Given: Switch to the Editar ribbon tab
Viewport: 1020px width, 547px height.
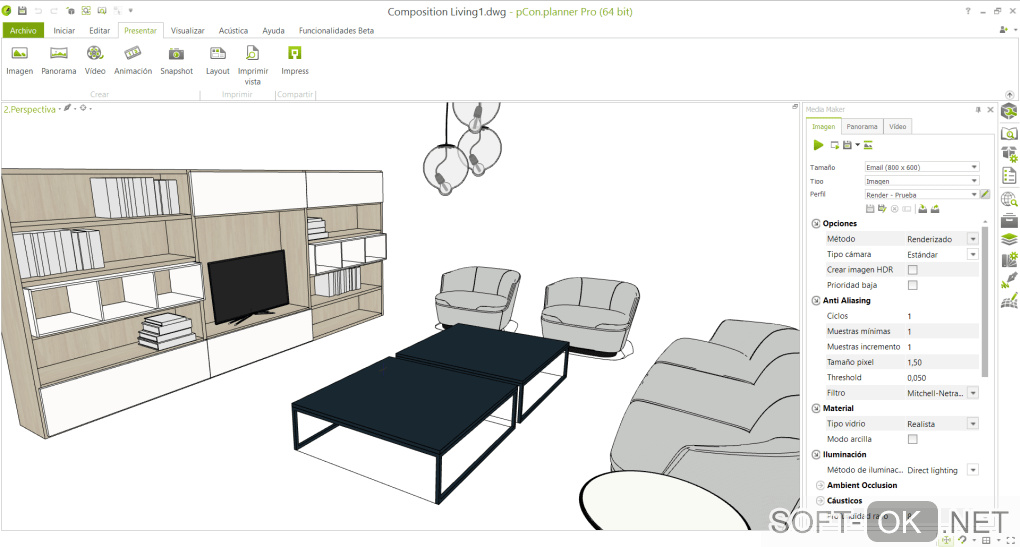Looking at the screenshot, I should (100, 31).
